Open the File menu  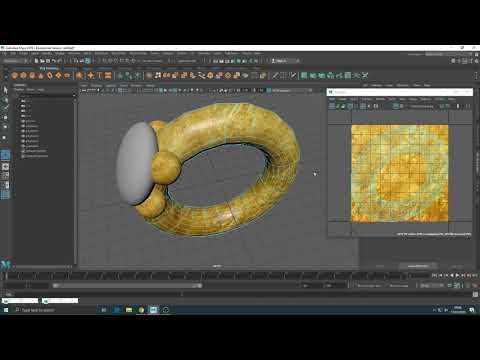point(5,53)
